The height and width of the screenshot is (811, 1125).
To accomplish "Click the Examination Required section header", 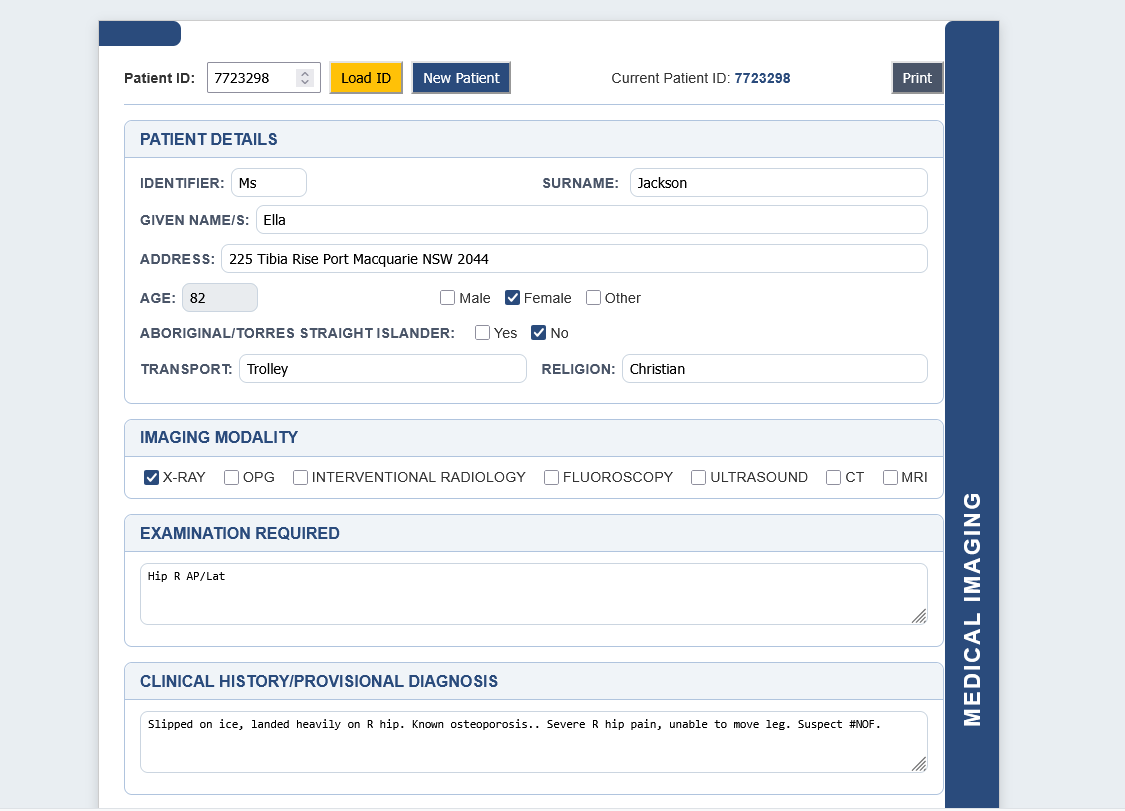I will click(x=534, y=533).
